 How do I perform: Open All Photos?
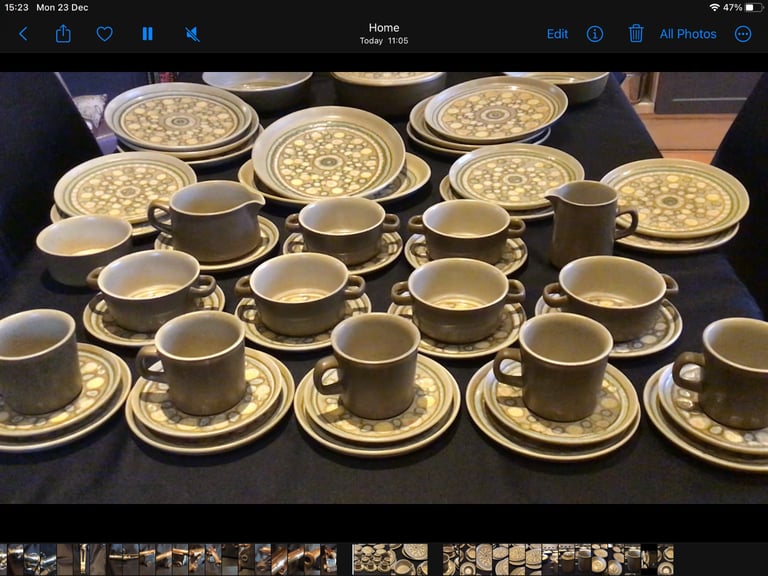(688, 34)
